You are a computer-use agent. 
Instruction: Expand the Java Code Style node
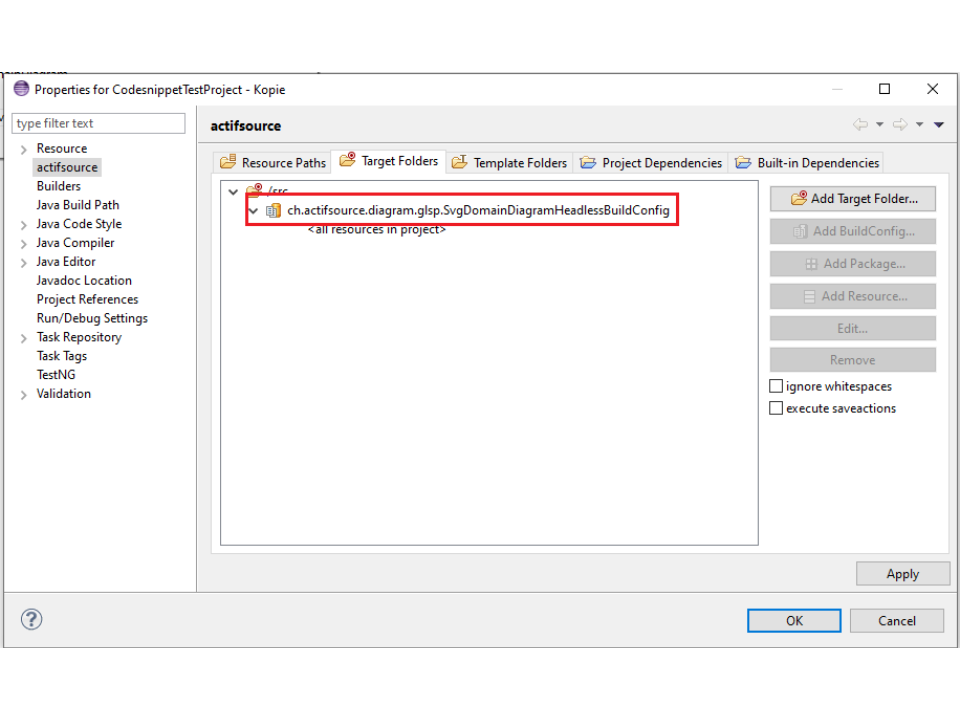[24, 225]
